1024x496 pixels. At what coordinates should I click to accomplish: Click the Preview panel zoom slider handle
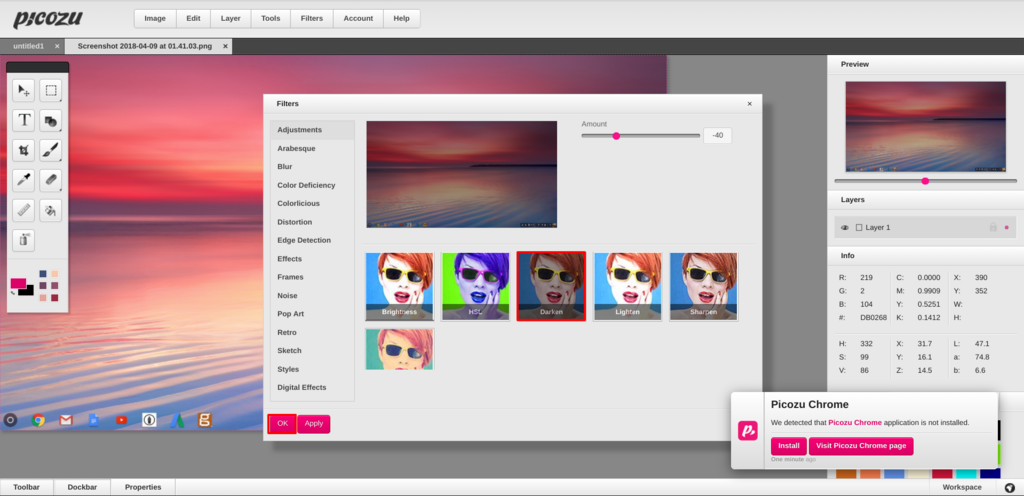(x=925, y=181)
